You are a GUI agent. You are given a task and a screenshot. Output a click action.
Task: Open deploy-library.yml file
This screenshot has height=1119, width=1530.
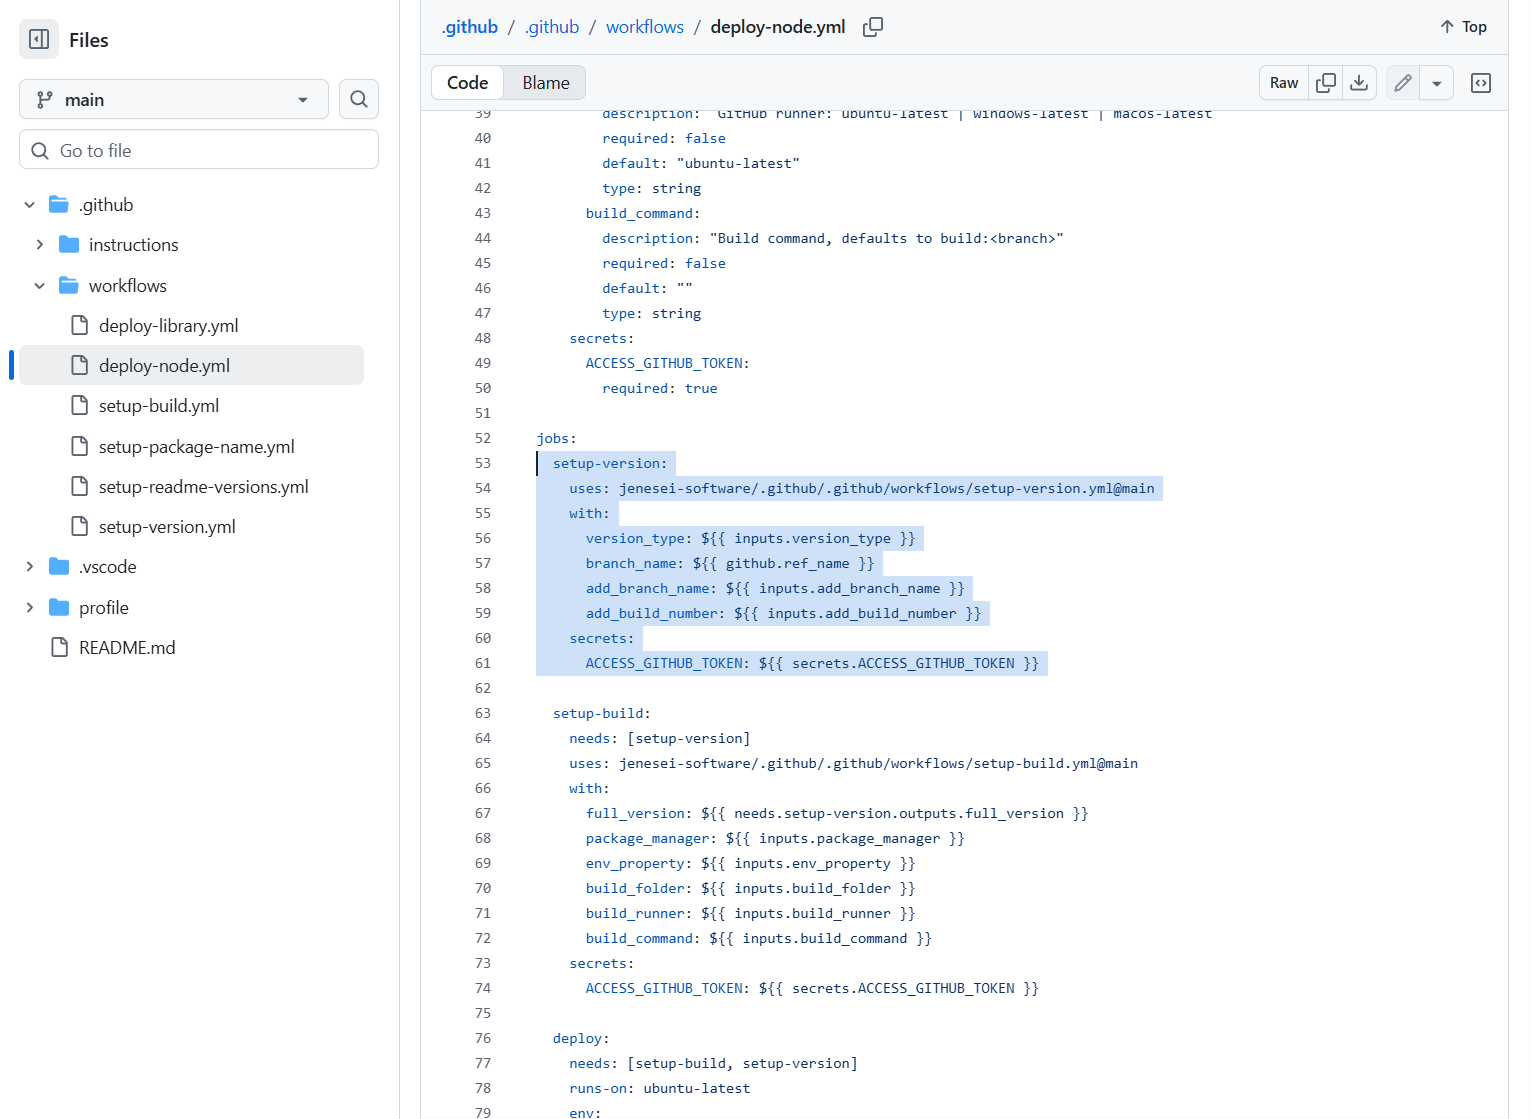coord(168,326)
